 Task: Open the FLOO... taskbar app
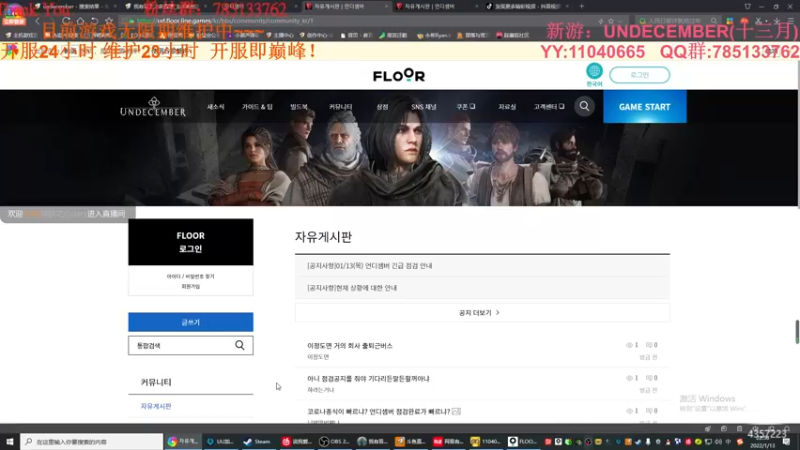click(522, 441)
